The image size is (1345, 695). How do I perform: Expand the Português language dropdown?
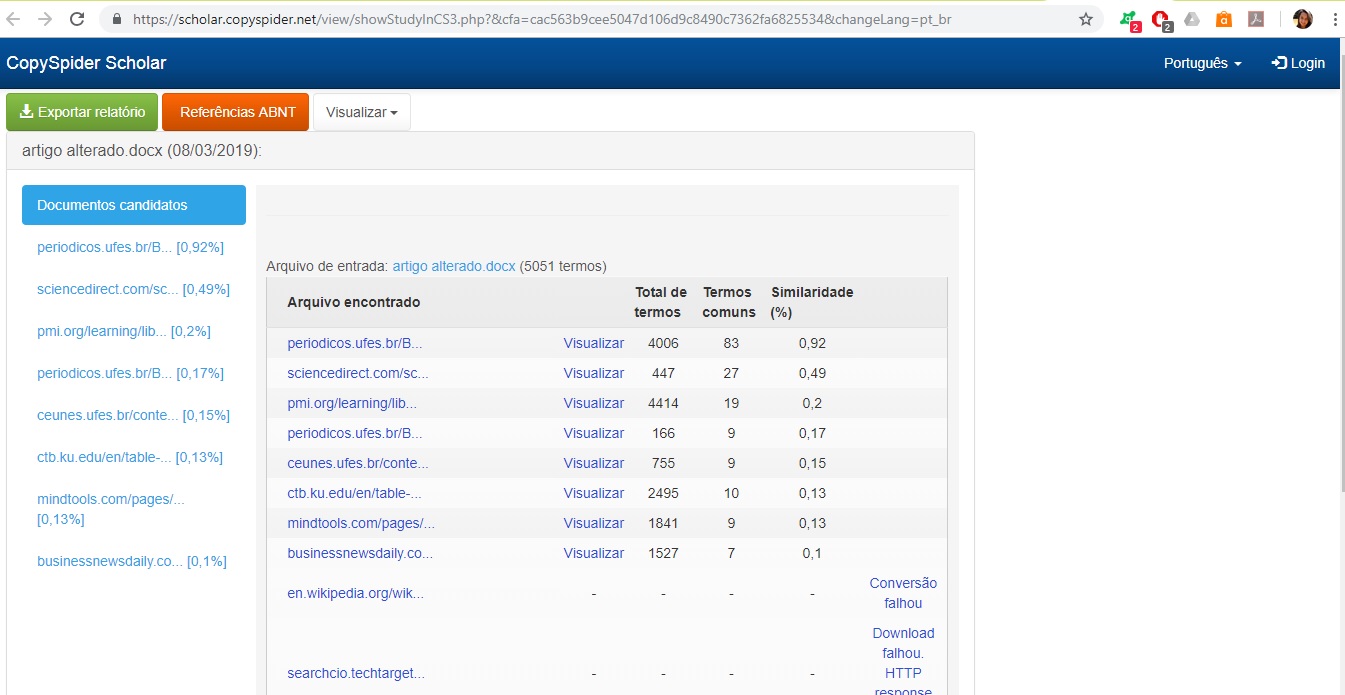pyautogui.click(x=1202, y=63)
